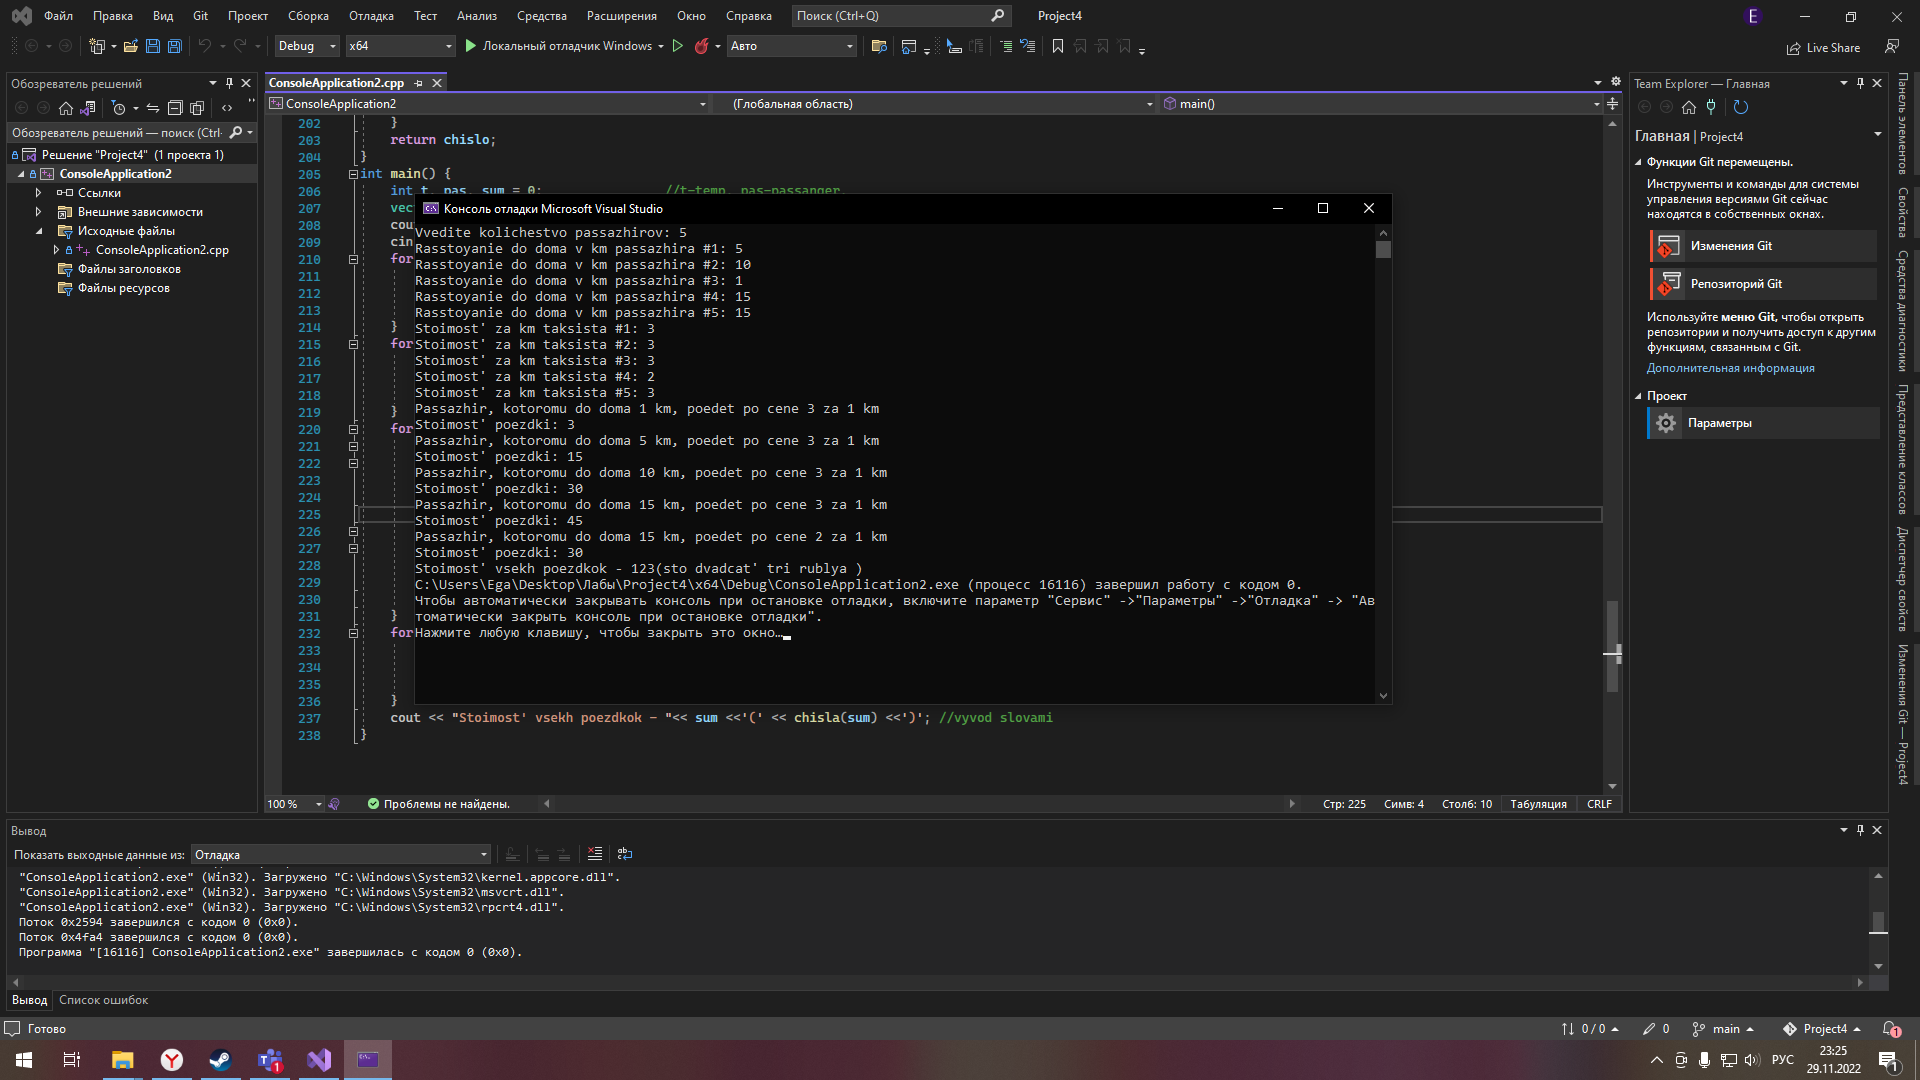Screen dimensions: 1920x1080
Task: Clear all output with the red-lined icon
Action: click(x=595, y=854)
